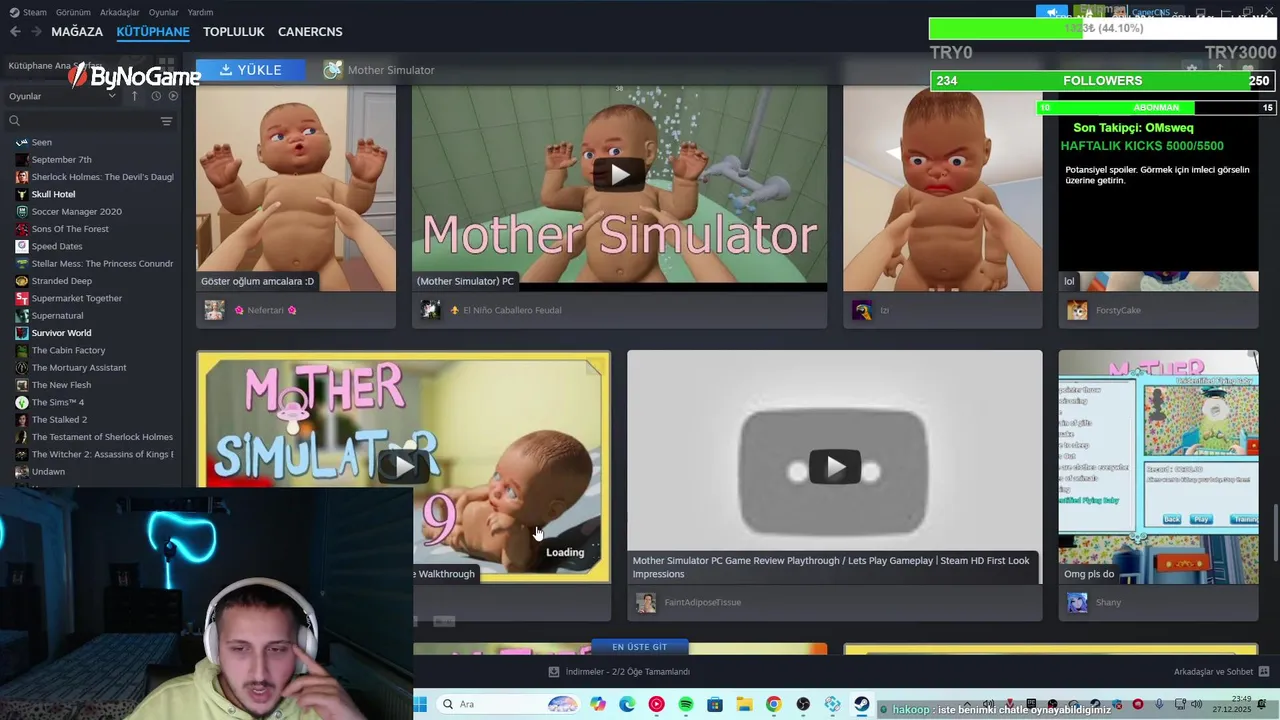Screen dimensions: 1280x720
Task: Open the 'Göster oğlum amcalara :D' screenshot
Action: 296,188
